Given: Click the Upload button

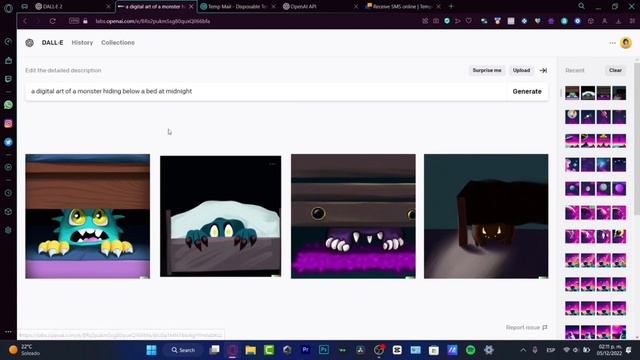Looking at the screenshot, I should point(521,70).
